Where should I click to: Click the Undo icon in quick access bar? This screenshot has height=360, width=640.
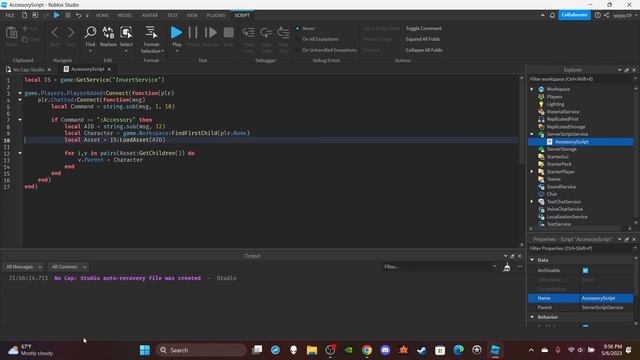78,15
